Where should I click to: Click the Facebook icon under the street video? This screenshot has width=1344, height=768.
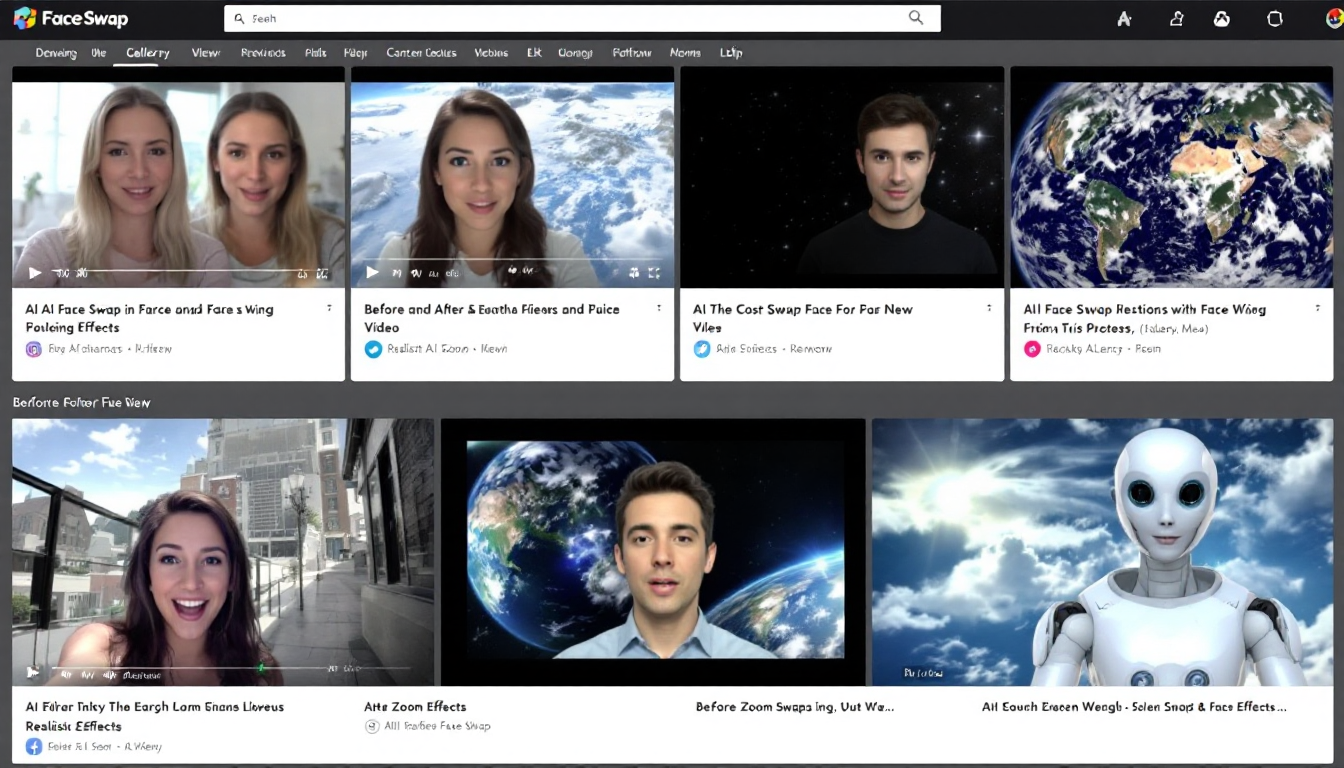pyautogui.click(x=34, y=746)
